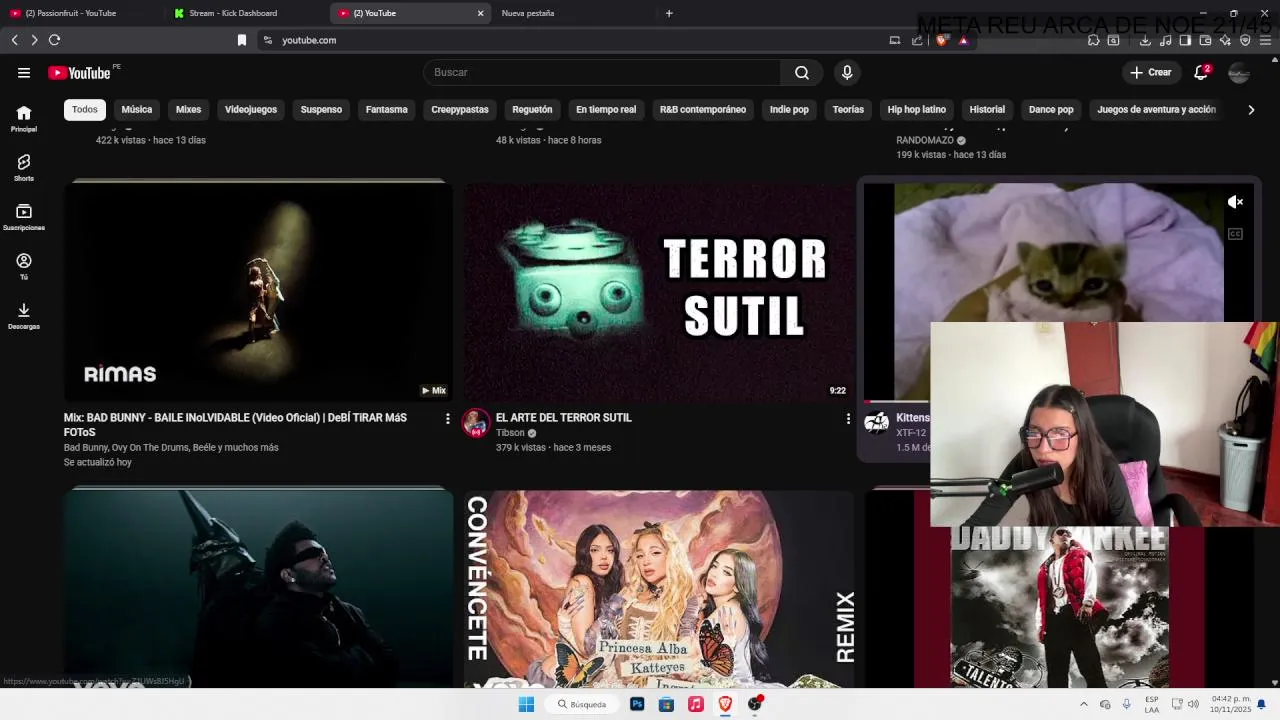Open the BAD BUNNY BAILE INoLVIDABLE mix title

point(235,424)
